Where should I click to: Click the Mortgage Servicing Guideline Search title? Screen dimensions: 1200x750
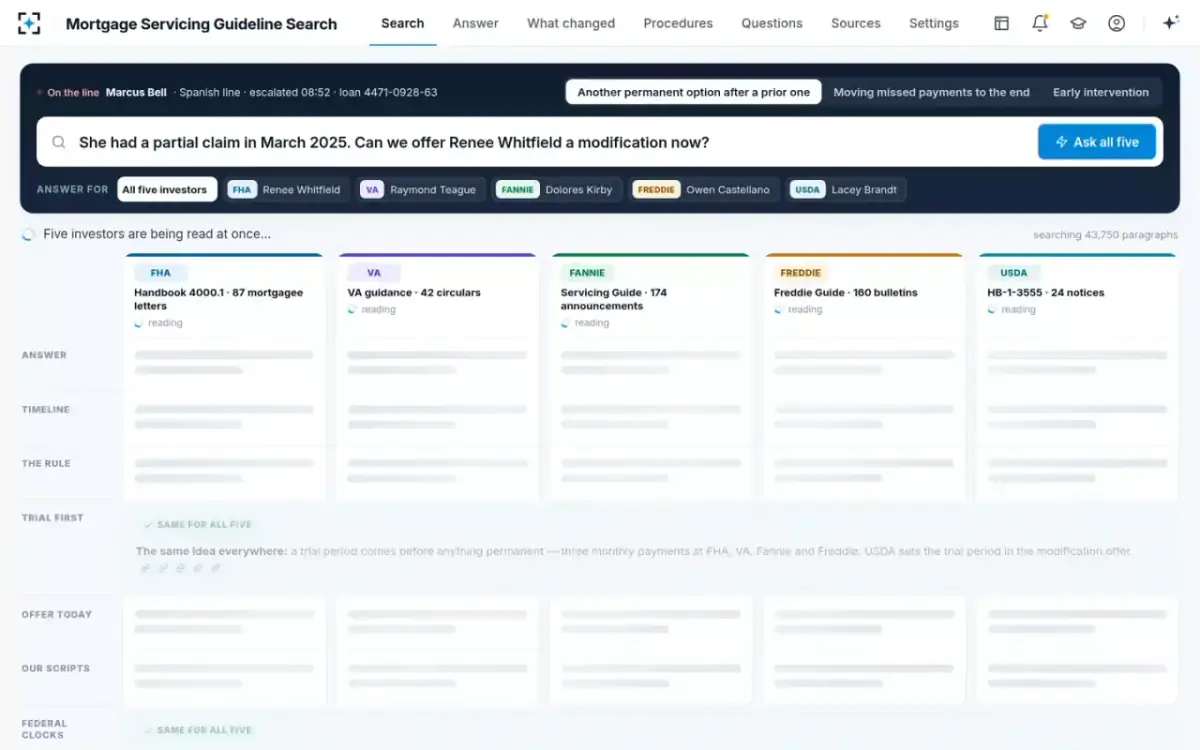tap(201, 24)
